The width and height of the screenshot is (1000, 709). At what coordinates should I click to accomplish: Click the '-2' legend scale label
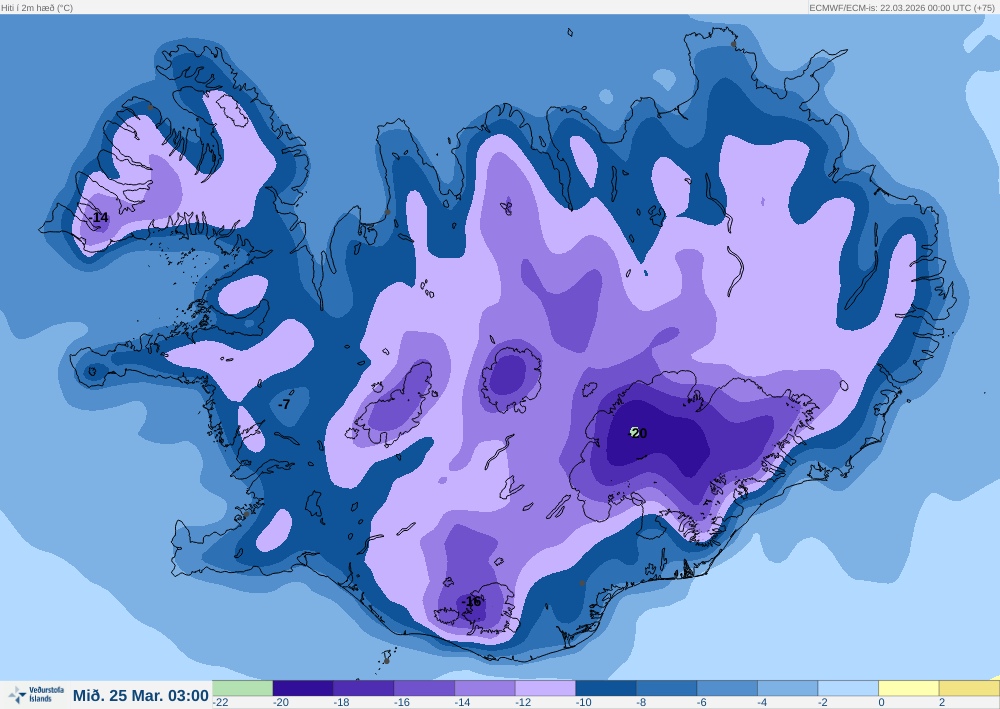823,702
